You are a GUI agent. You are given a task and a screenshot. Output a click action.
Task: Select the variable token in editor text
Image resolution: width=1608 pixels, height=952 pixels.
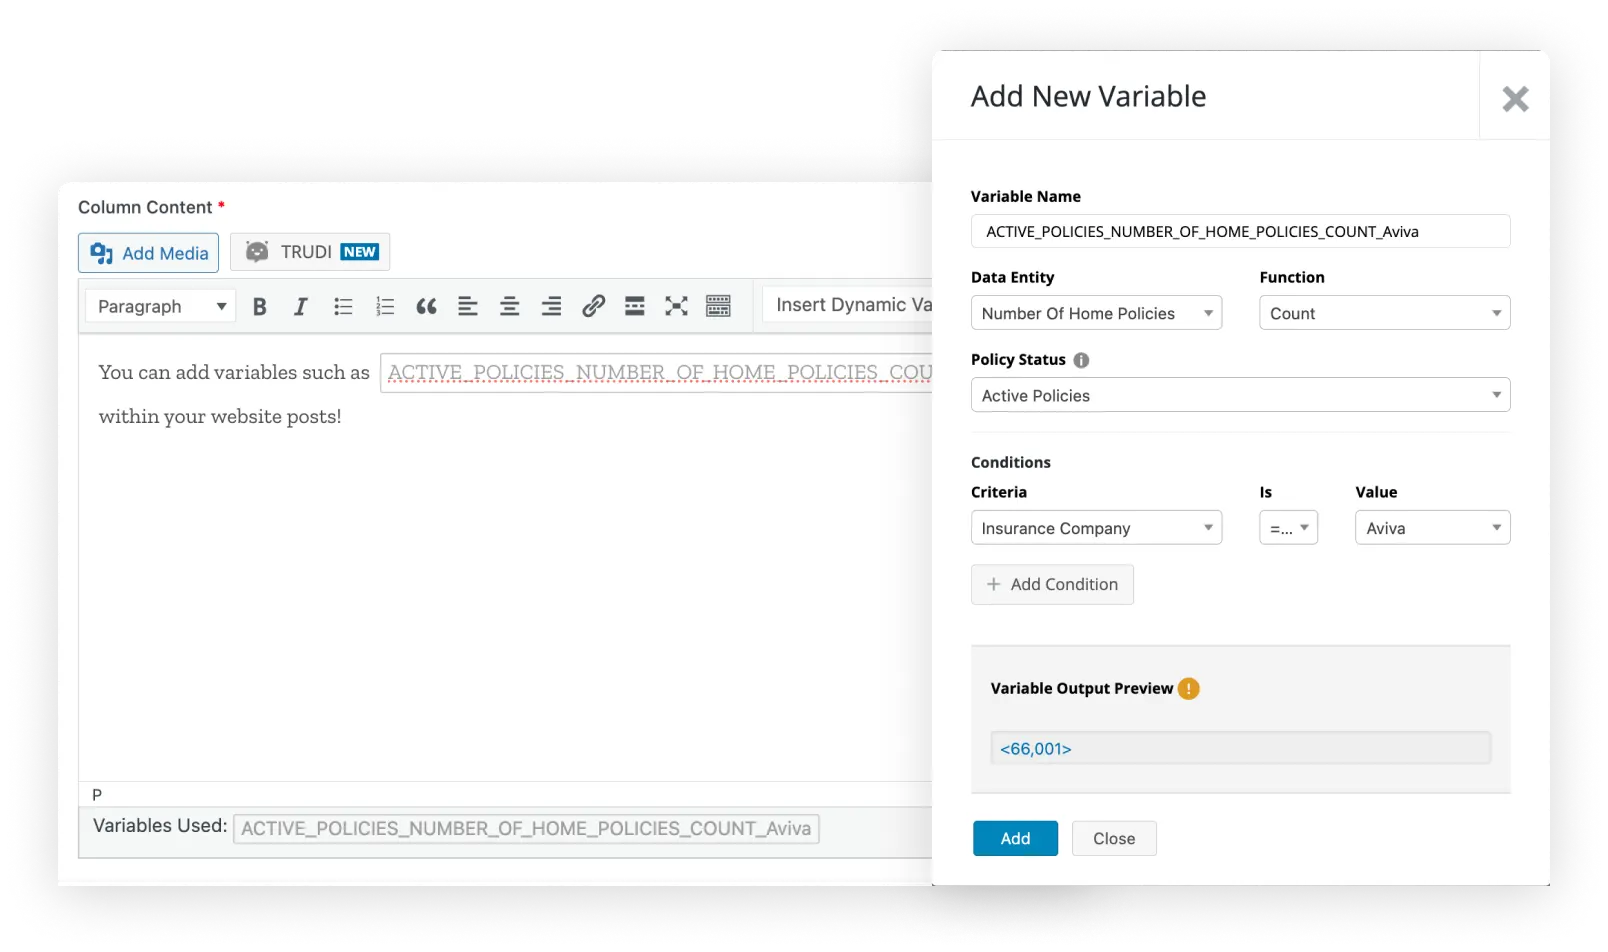click(x=657, y=373)
